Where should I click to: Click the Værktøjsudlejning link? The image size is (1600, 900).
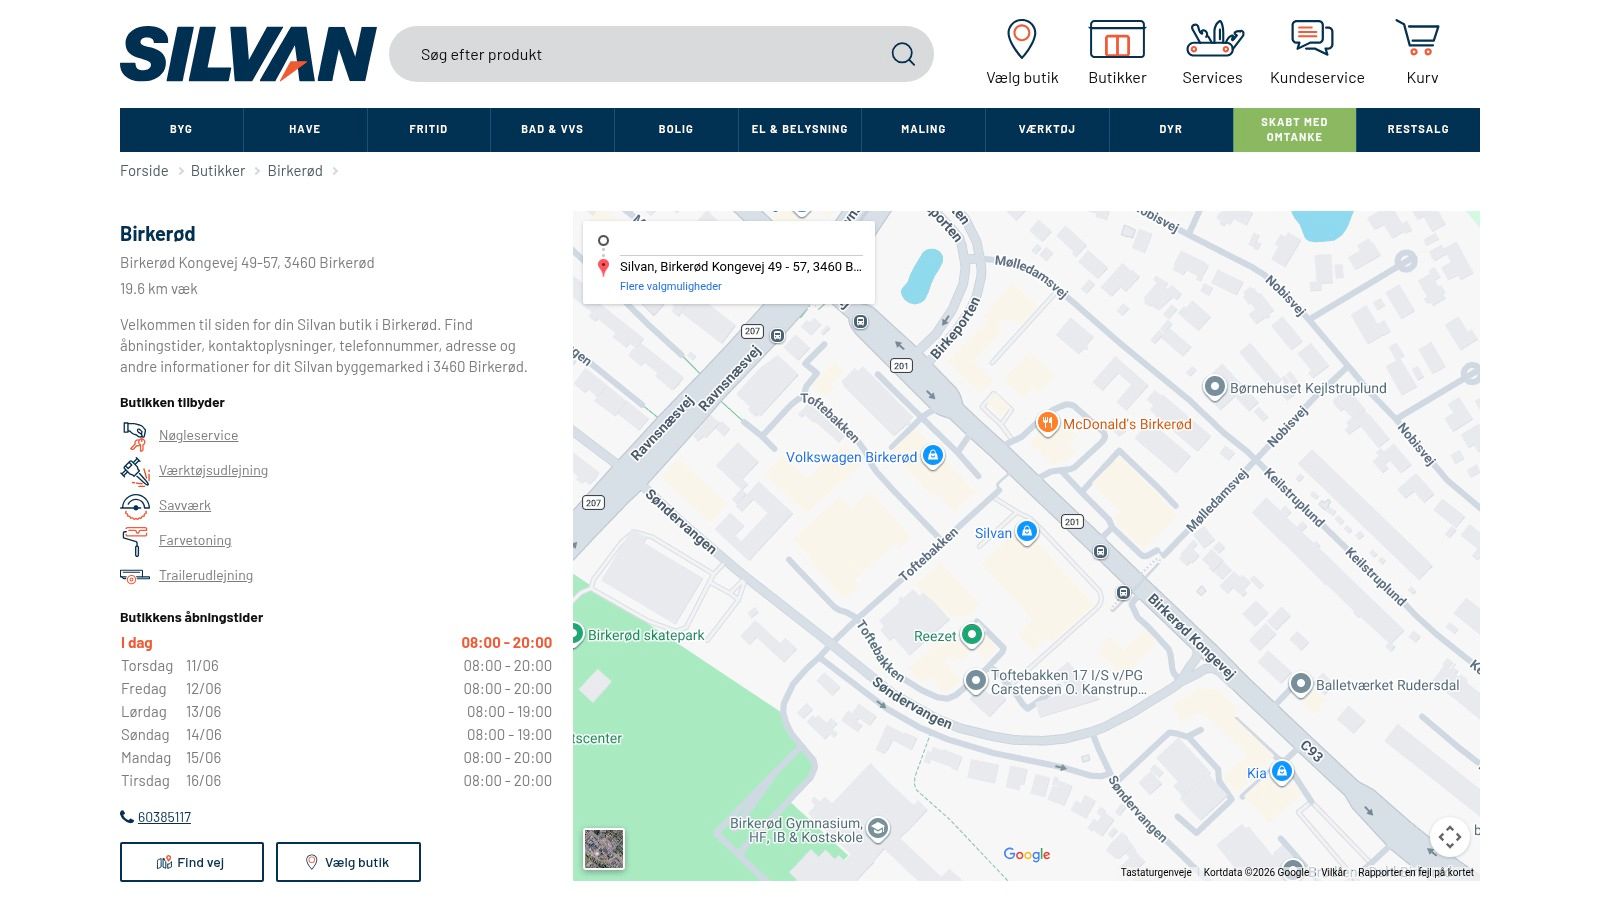coord(213,471)
